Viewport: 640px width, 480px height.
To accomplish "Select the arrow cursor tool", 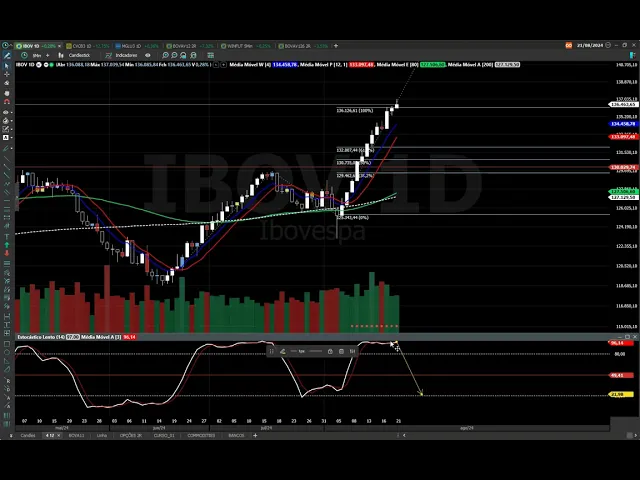I will click(7, 65).
